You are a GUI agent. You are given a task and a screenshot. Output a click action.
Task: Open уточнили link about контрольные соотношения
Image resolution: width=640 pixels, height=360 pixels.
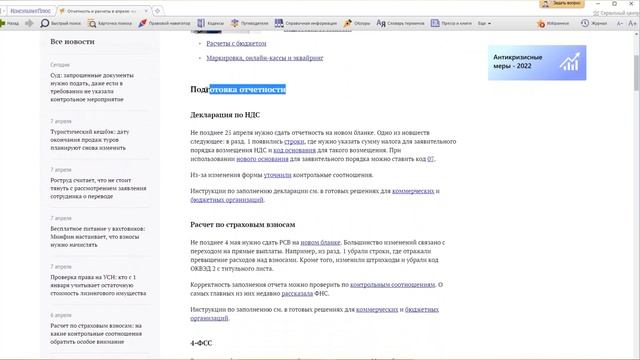click(x=277, y=175)
